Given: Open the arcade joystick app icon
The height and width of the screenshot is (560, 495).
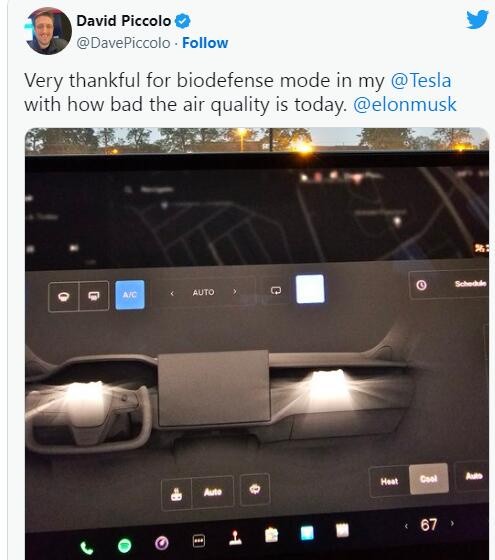Looking at the screenshot, I should [x=235, y=538].
